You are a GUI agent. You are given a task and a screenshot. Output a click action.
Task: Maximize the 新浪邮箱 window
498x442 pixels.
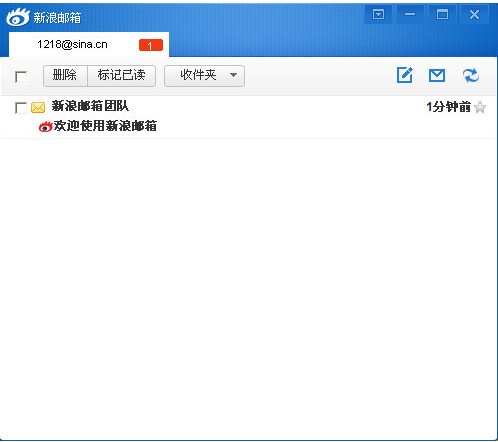coord(442,14)
